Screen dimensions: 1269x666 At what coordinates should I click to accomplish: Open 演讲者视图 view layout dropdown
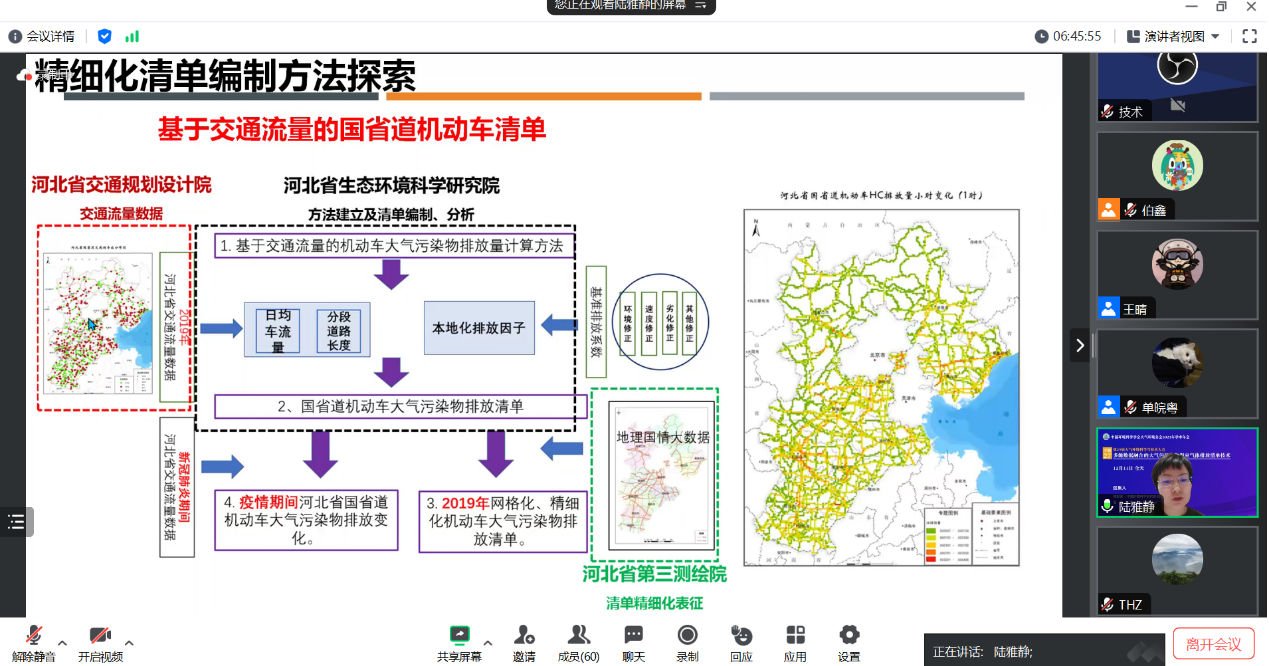(x=1173, y=36)
